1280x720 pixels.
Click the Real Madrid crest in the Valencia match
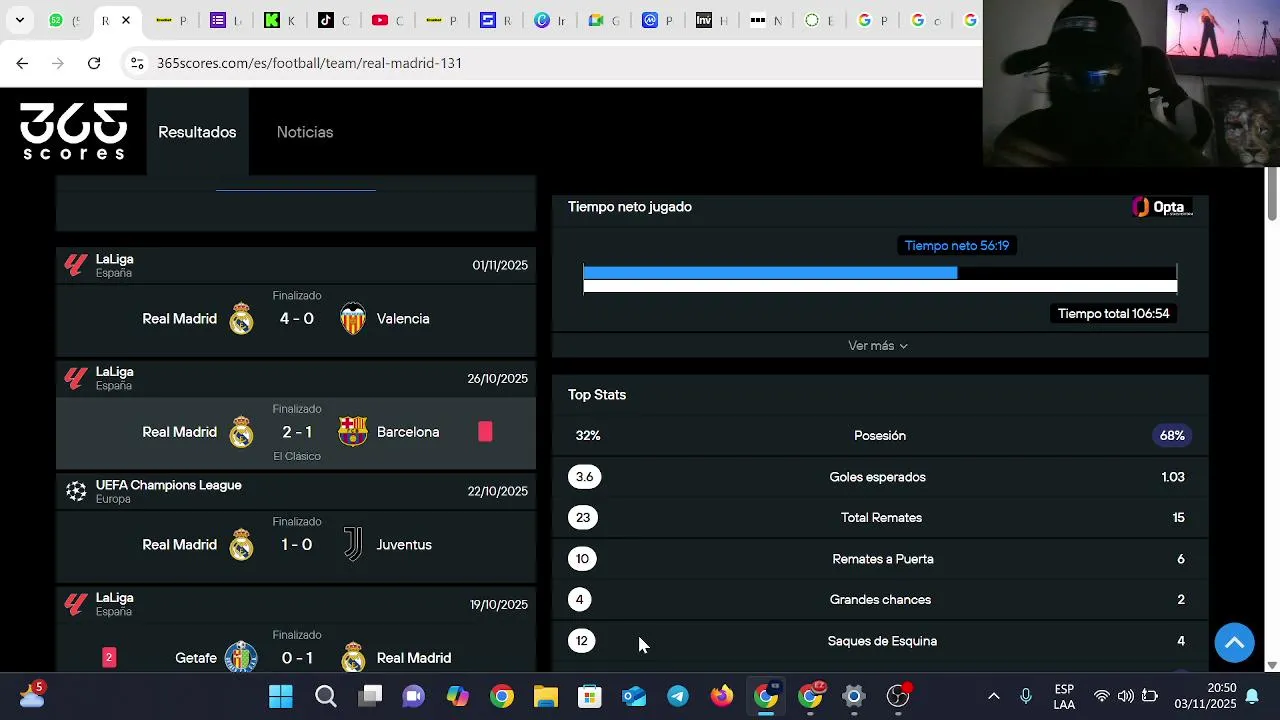coord(241,319)
